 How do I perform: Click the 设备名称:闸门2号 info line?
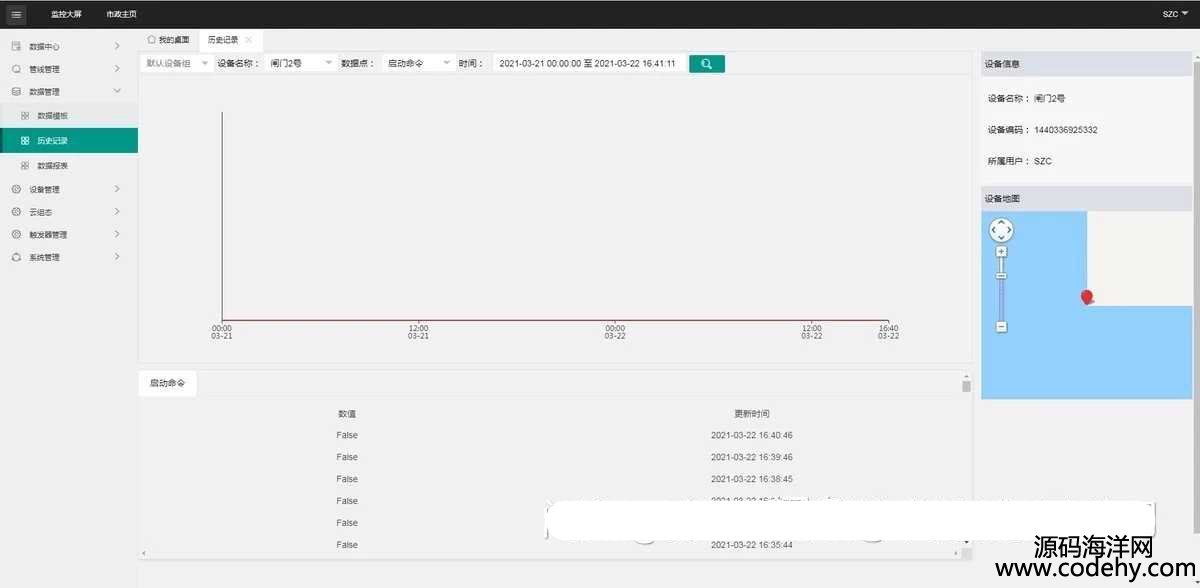tap(1026, 99)
